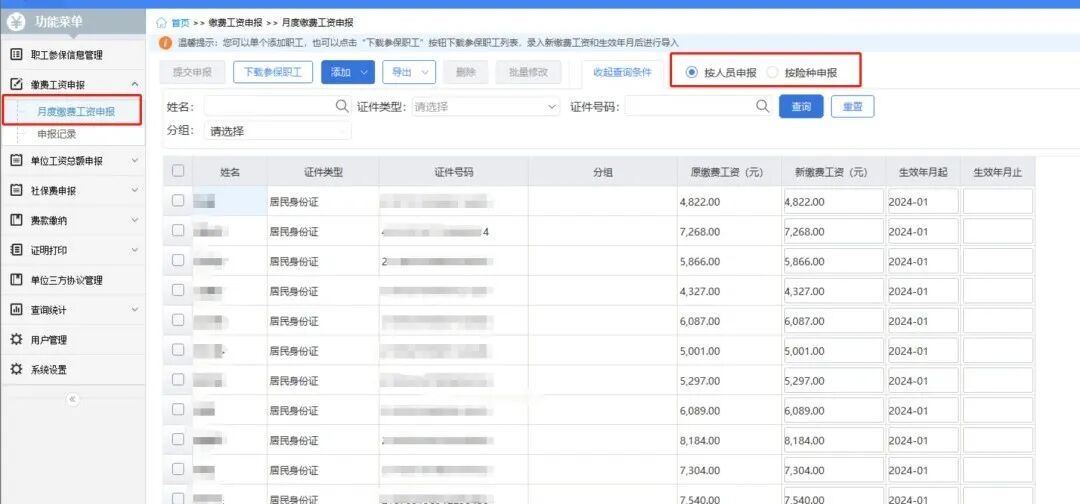Open the 分组 请选择 dropdown
The image size is (1080, 504).
[x=278, y=131]
